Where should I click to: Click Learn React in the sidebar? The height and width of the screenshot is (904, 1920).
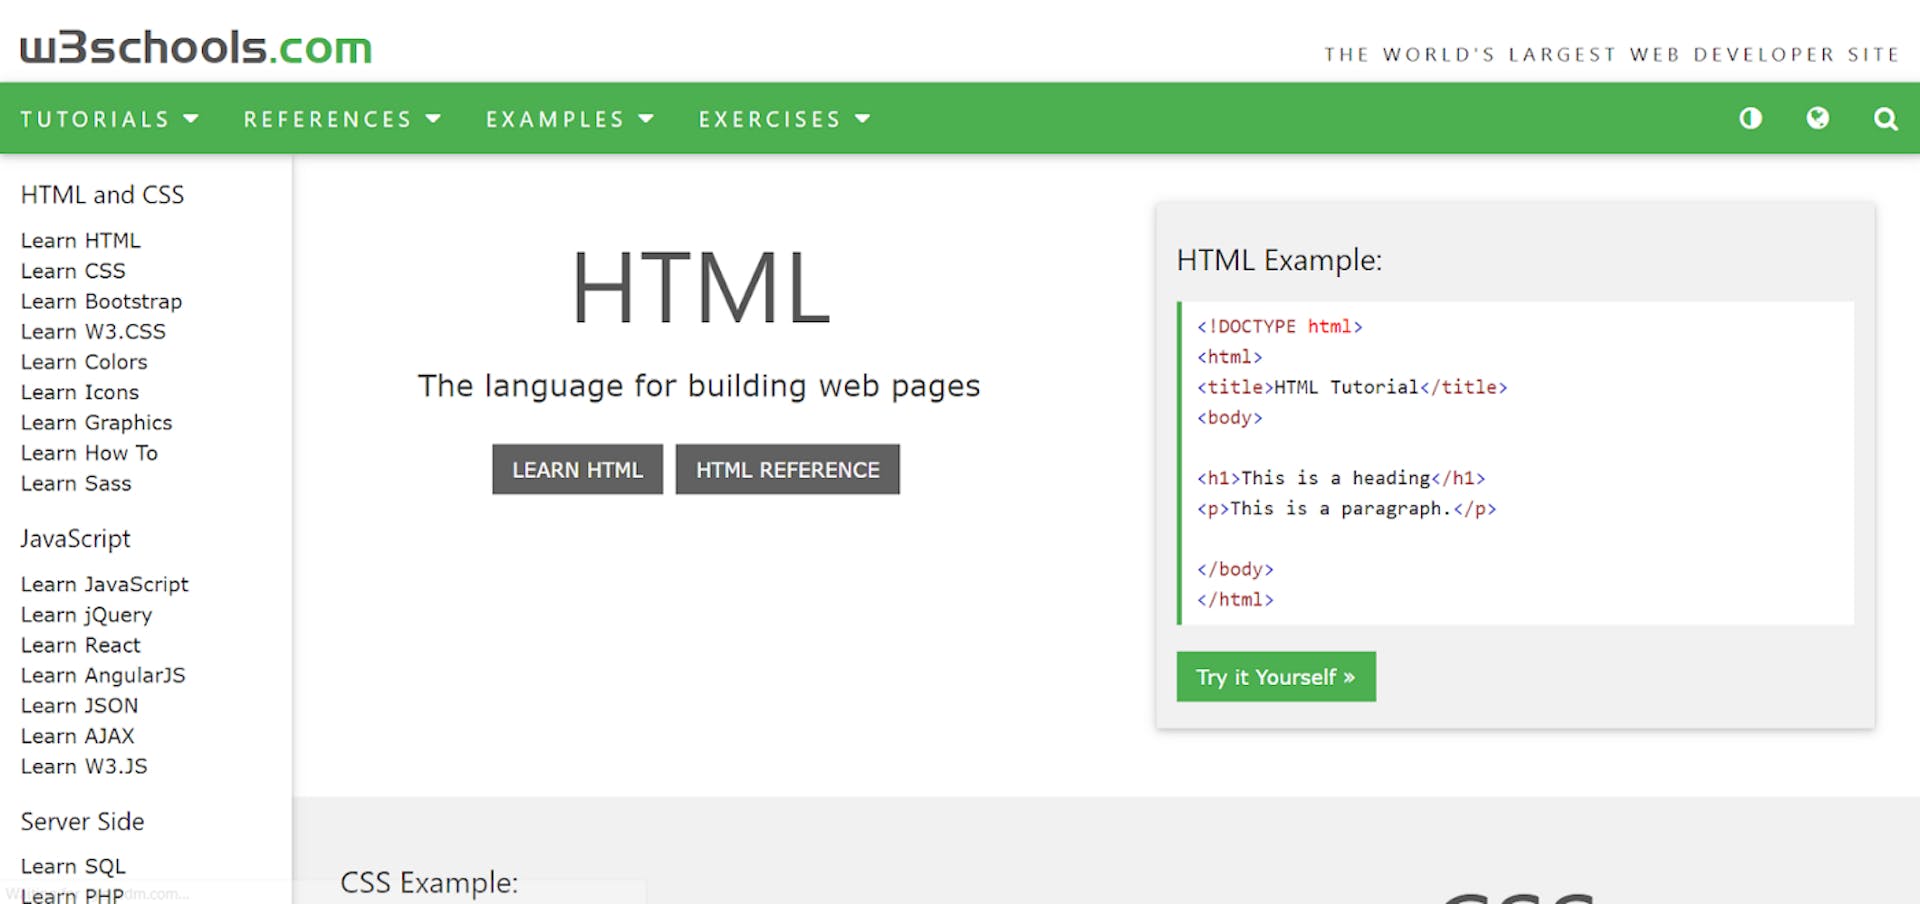tap(80, 645)
